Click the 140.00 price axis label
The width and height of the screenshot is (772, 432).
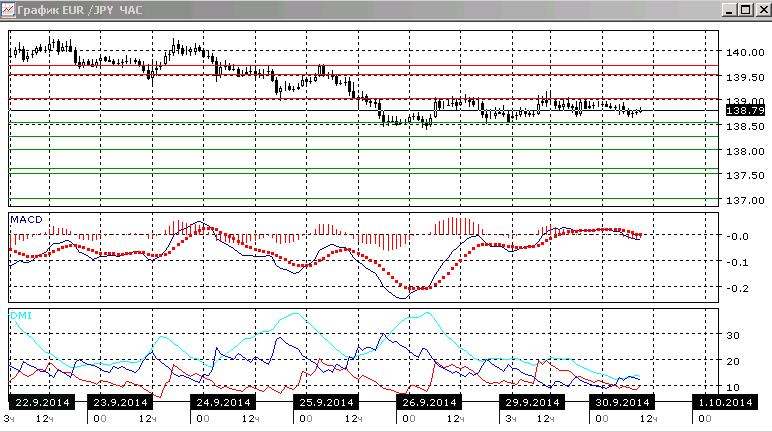tap(745, 52)
